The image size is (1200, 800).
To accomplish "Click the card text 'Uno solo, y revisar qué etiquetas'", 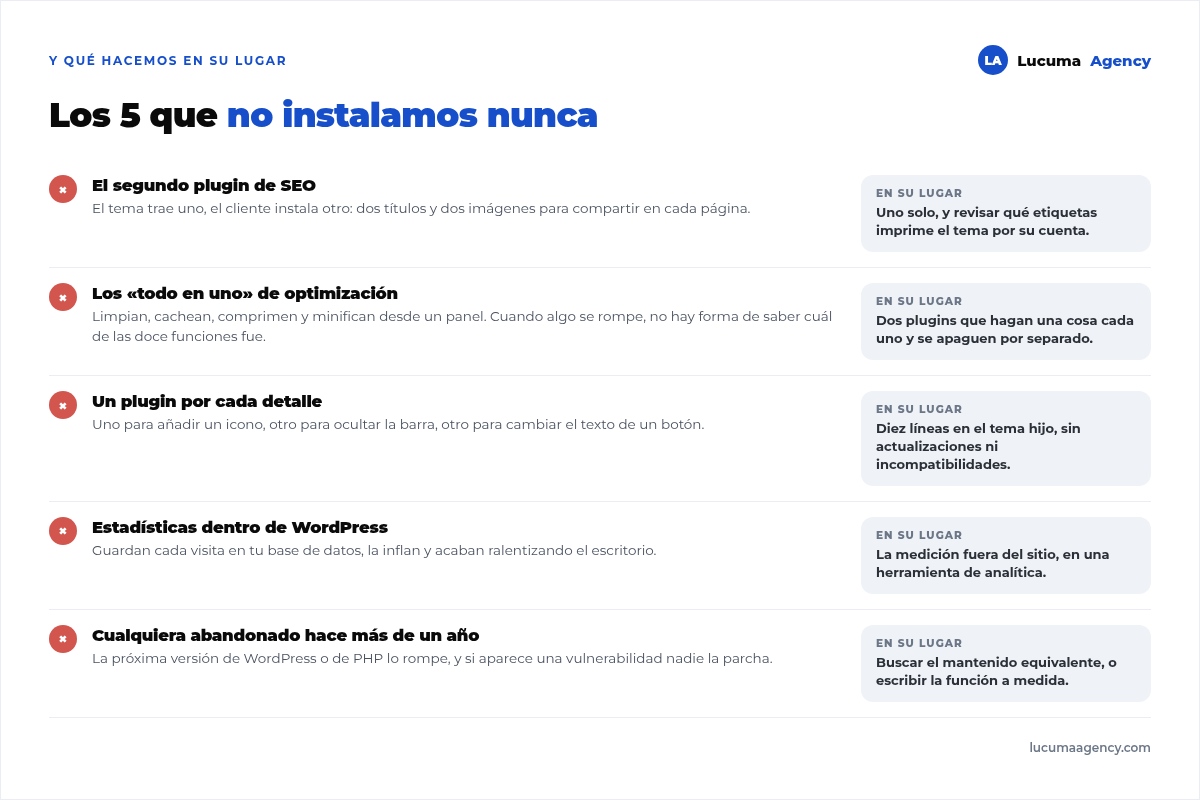I will coord(987,221).
